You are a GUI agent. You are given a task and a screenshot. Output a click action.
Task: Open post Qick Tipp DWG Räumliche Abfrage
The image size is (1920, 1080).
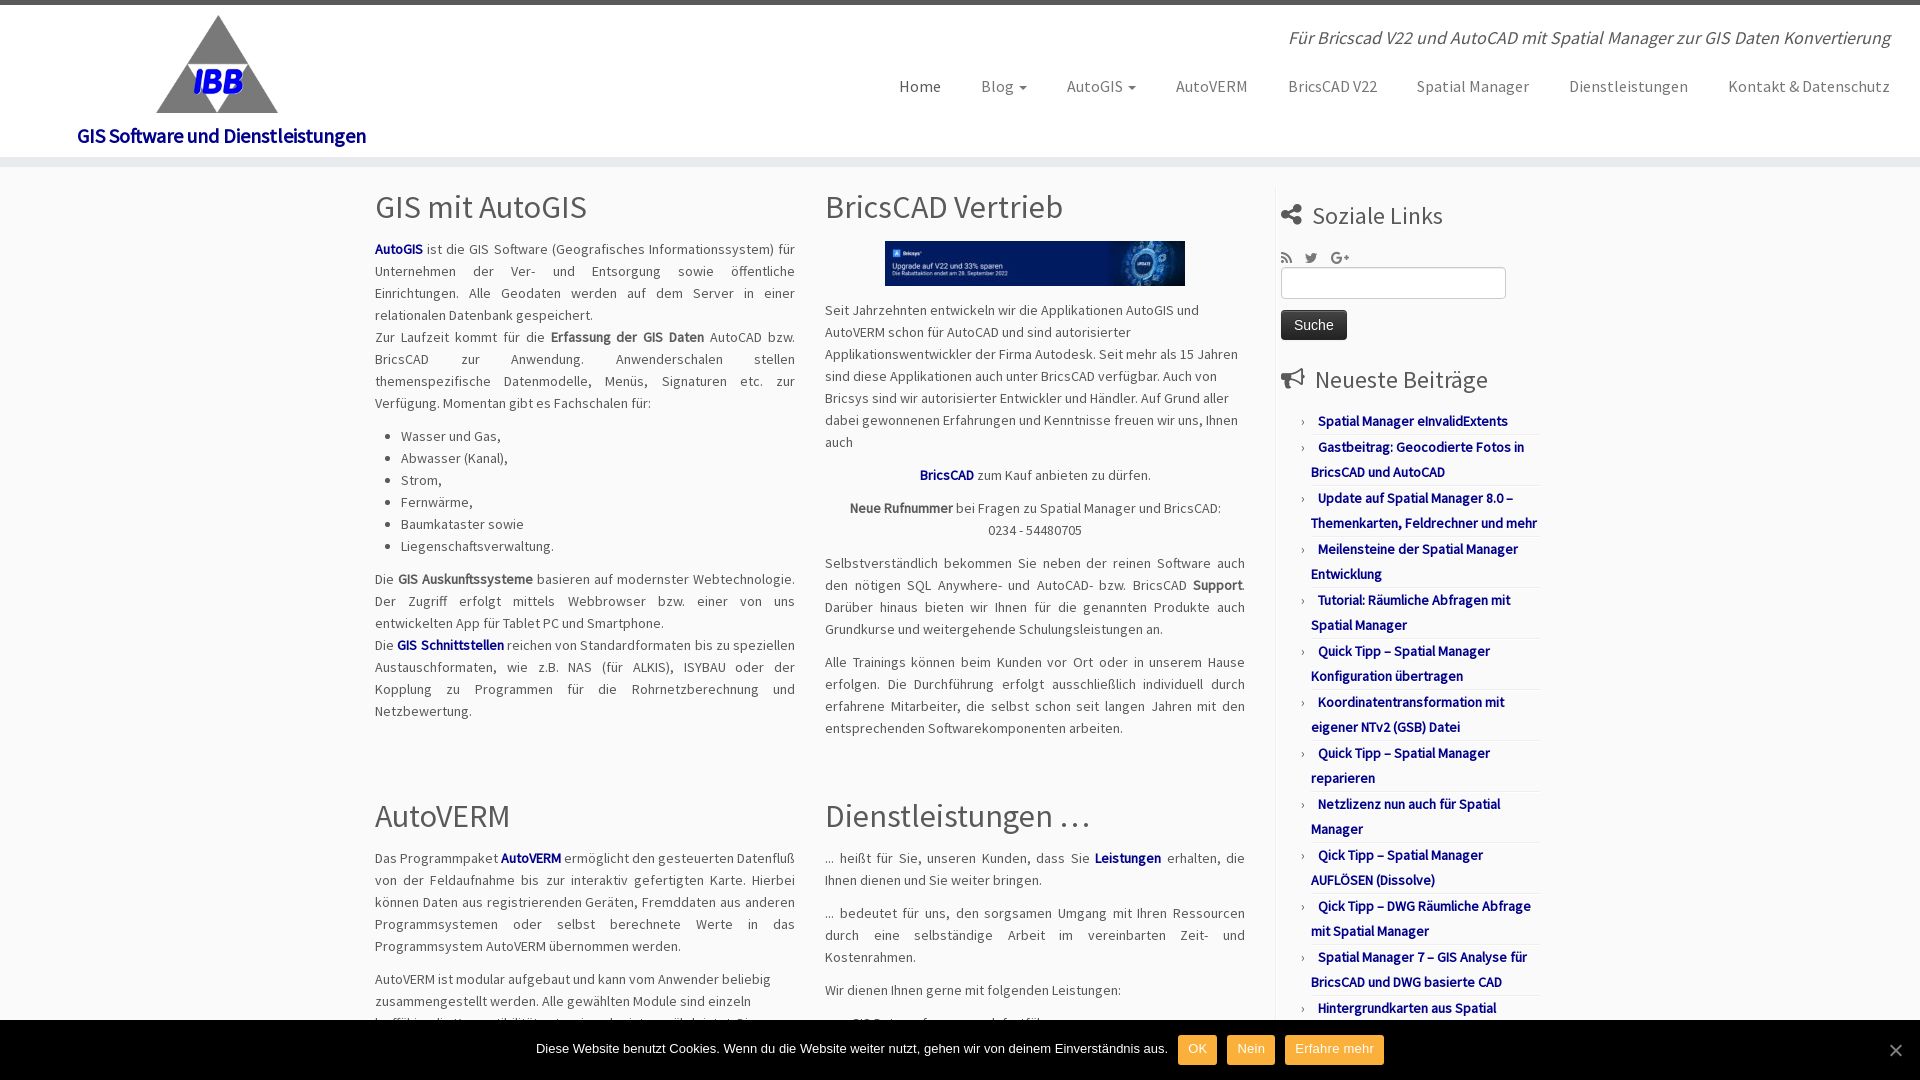[1421, 919]
